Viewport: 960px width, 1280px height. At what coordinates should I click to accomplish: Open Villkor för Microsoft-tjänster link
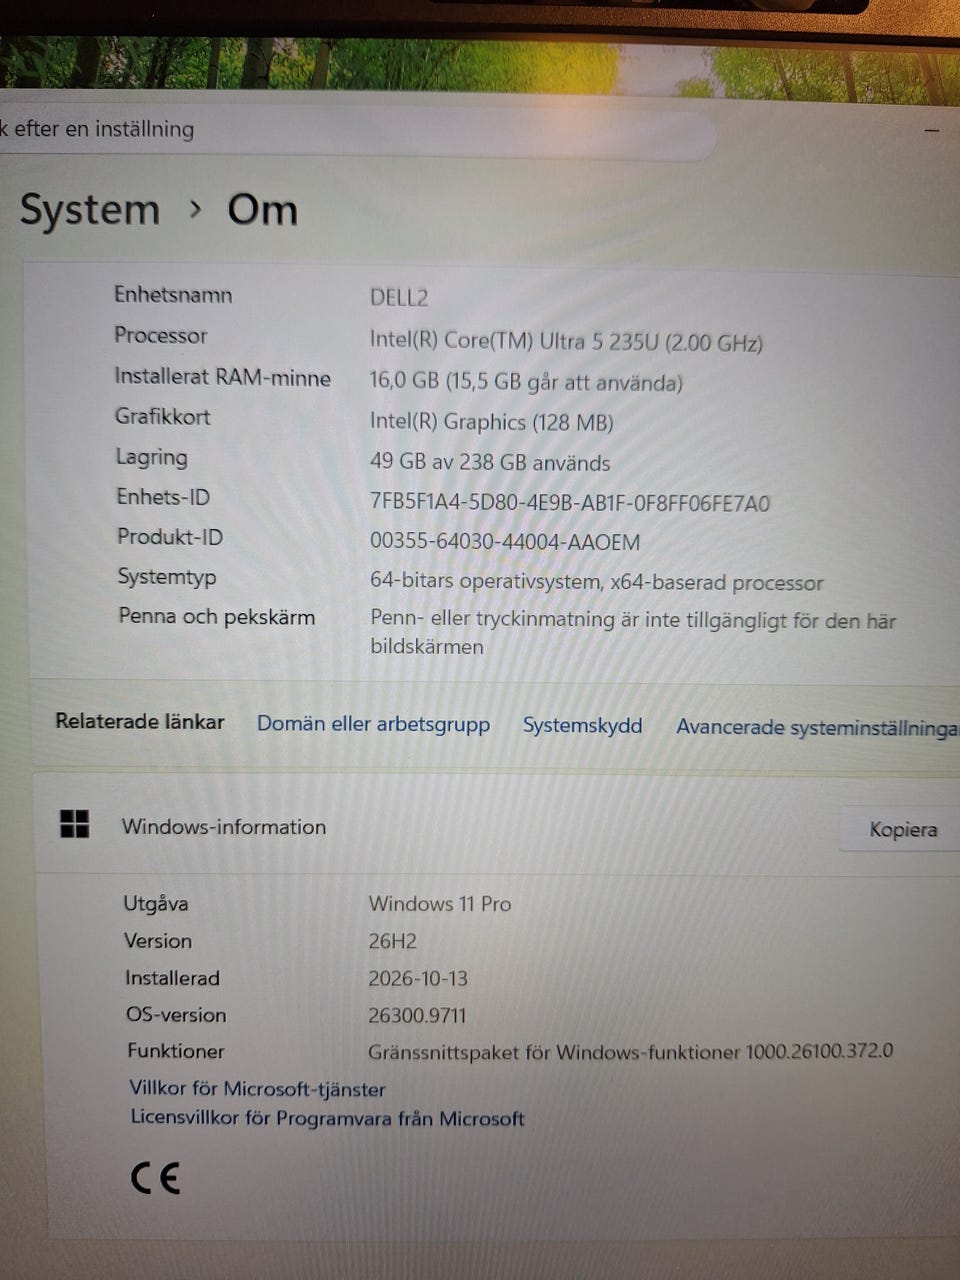[x=257, y=1088]
